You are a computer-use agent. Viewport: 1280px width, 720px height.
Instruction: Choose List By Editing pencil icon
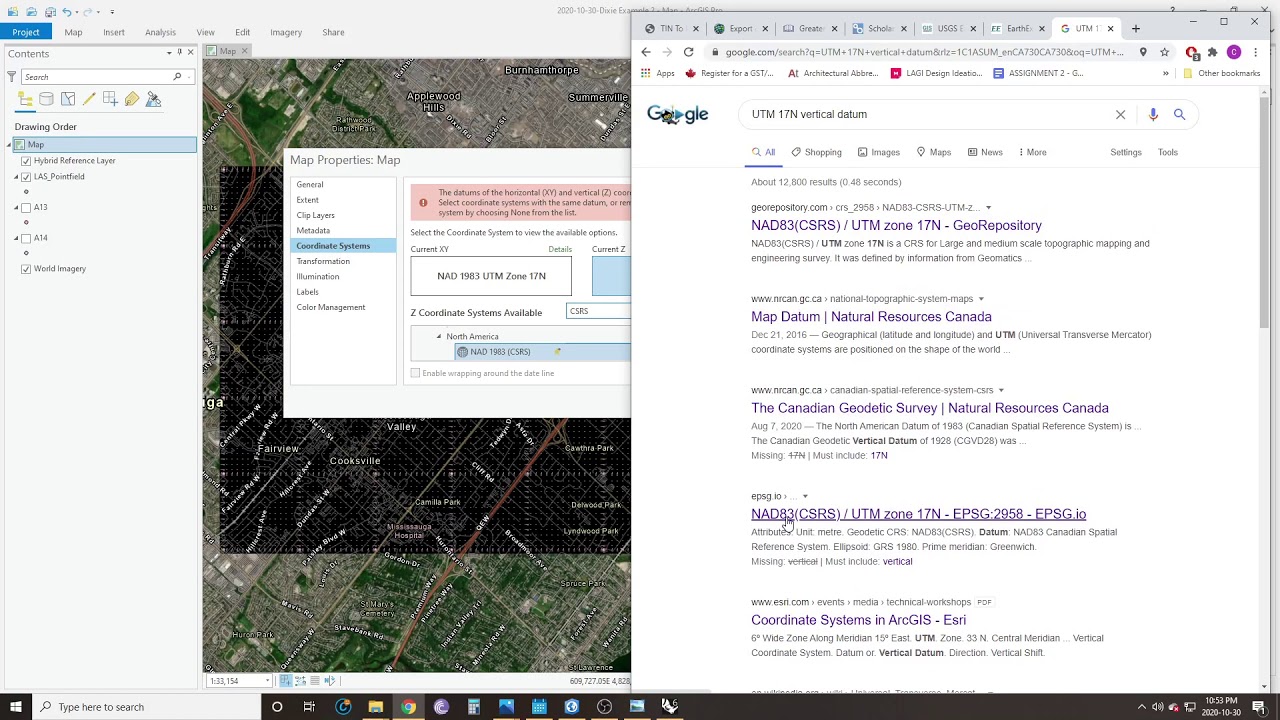(89, 99)
